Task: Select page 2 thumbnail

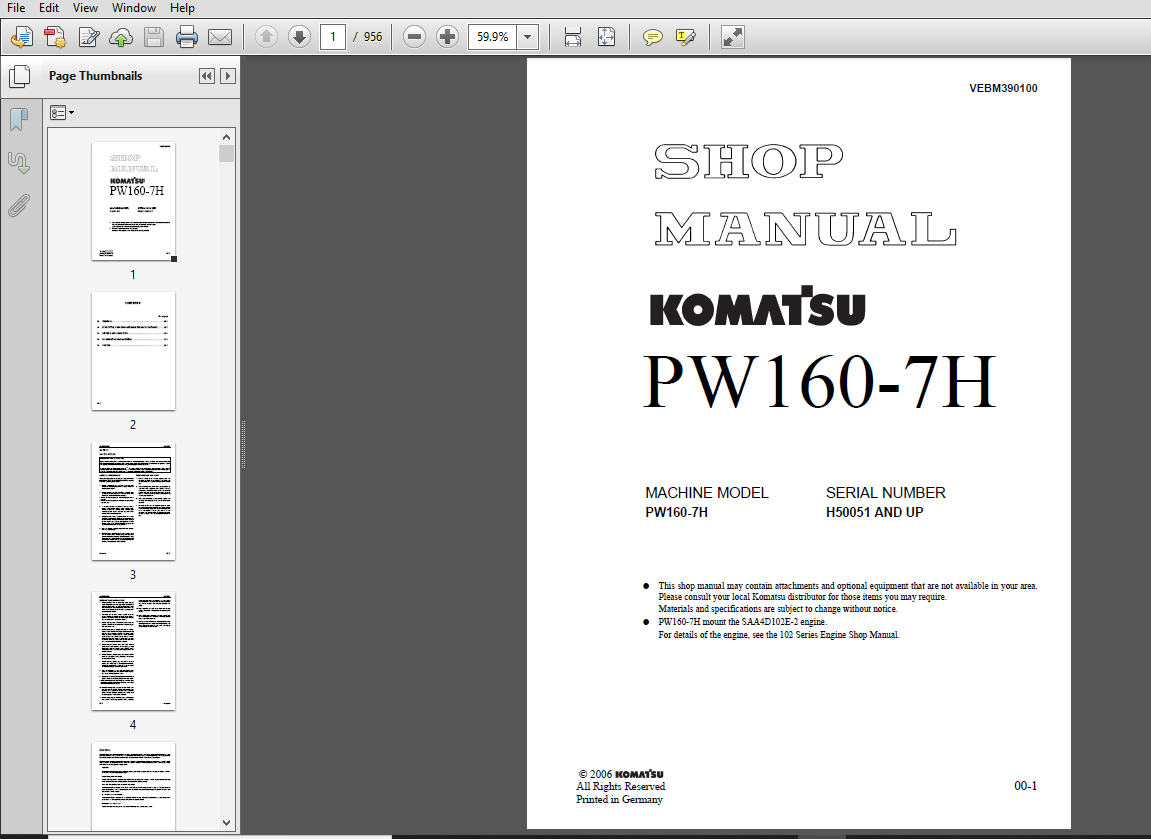Action: [x=134, y=351]
